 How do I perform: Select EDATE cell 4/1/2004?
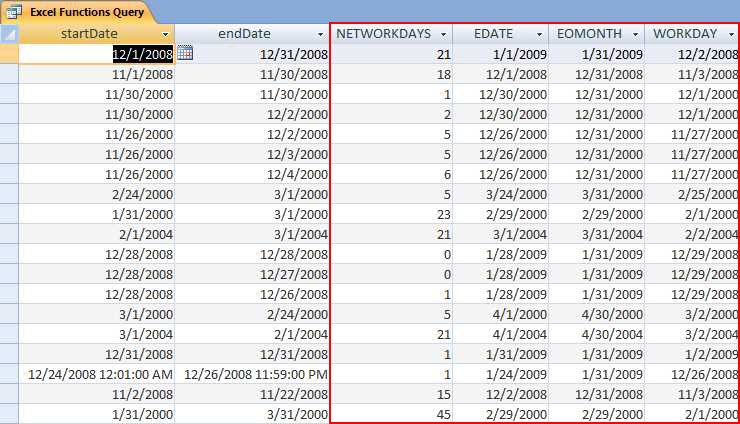[501, 334]
